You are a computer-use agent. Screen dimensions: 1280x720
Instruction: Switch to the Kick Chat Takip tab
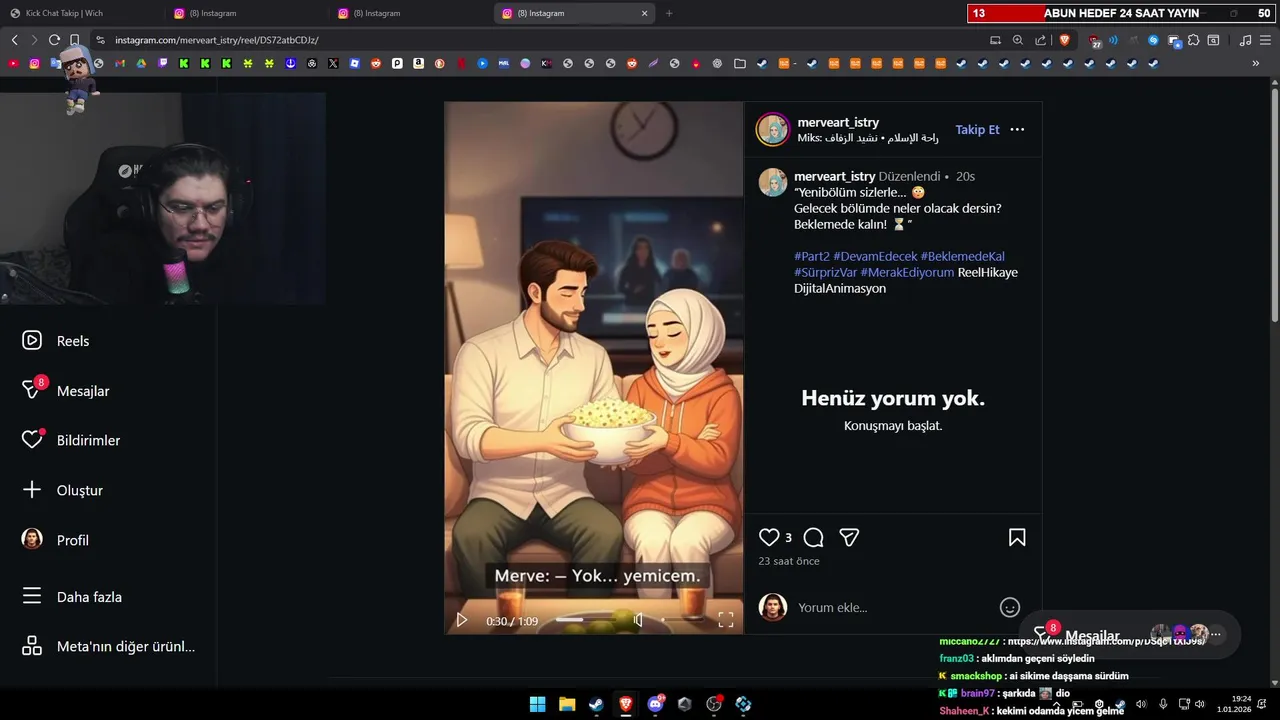pyautogui.click(x=80, y=13)
